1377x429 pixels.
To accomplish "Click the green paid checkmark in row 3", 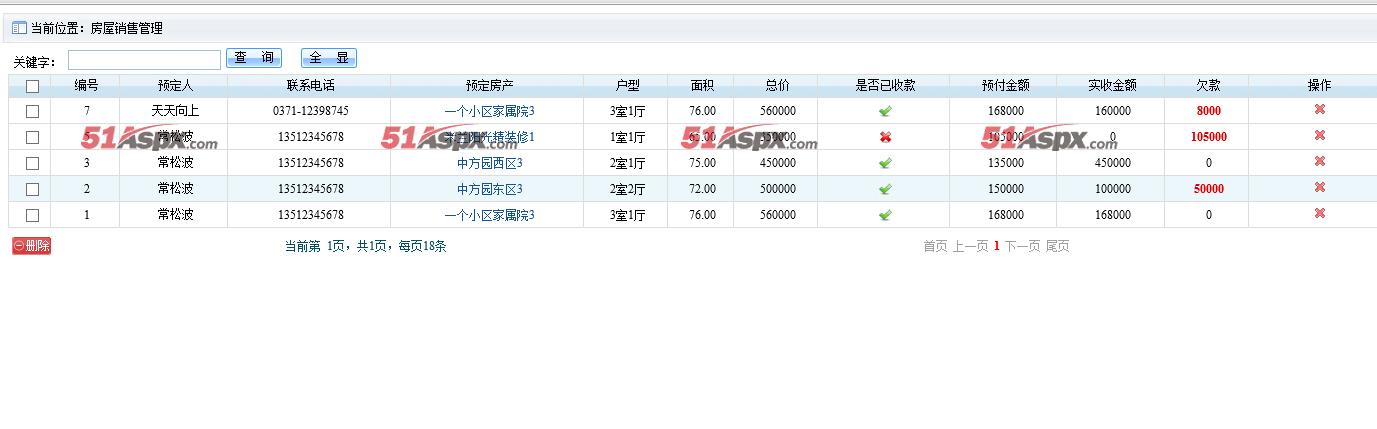I will [x=885, y=163].
